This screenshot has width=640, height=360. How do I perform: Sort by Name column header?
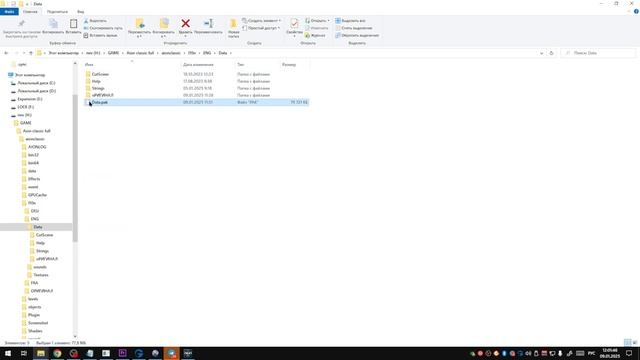point(89,64)
